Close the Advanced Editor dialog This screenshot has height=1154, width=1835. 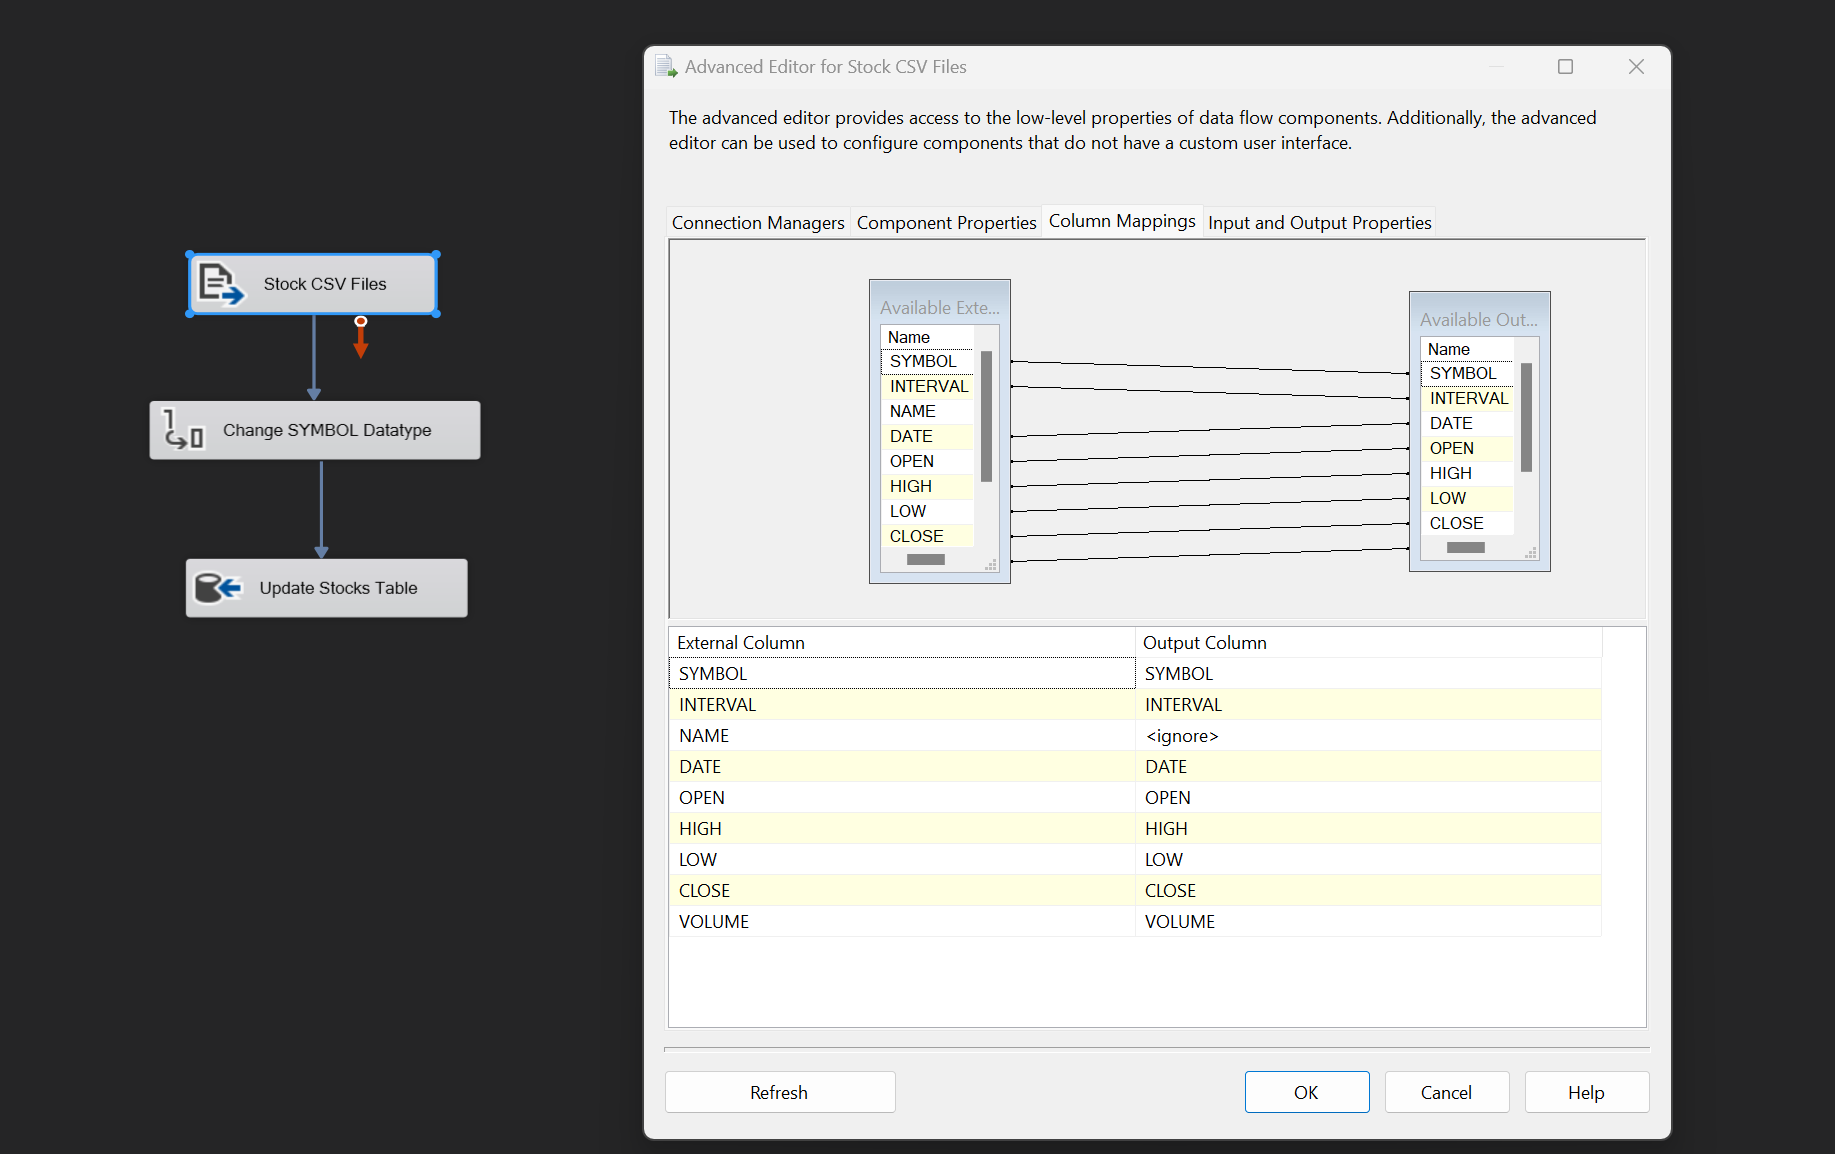pos(1636,67)
